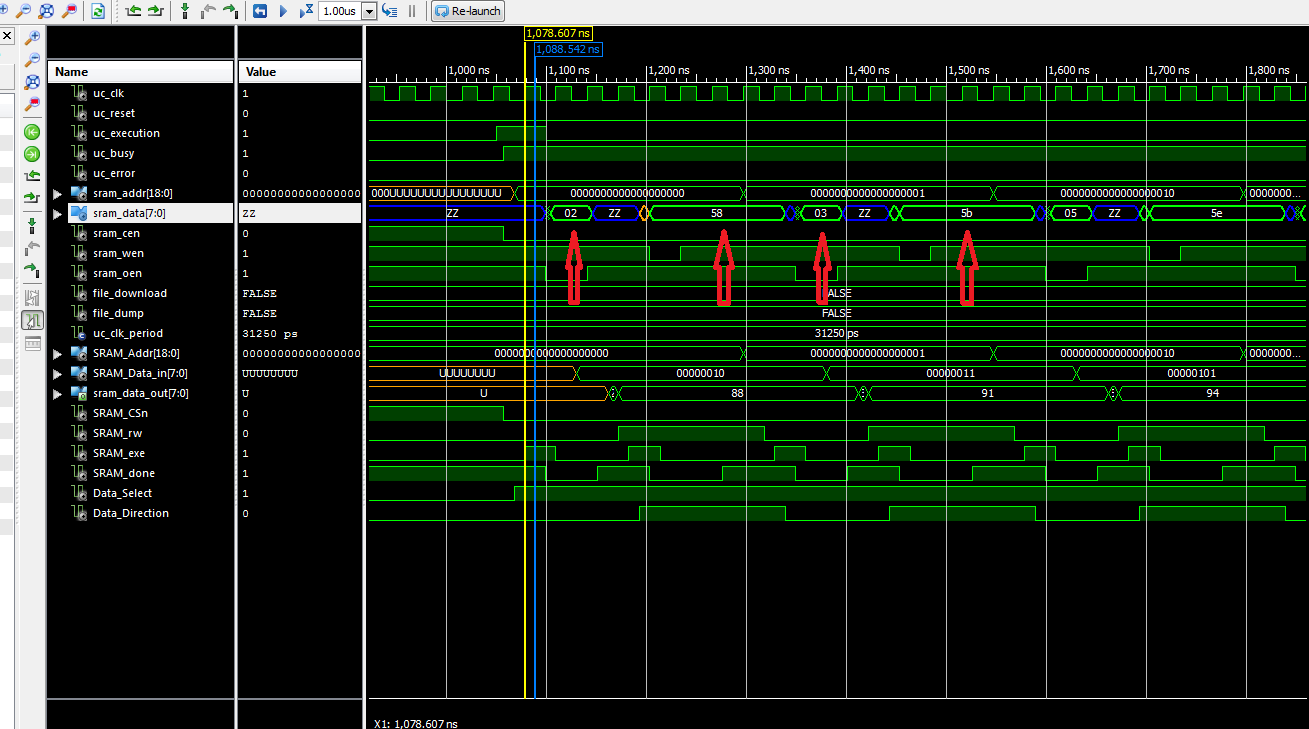Image resolution: width=1309 pixels, height=729 pixels.
Task: Run the simulation with the Run All button
Action: (283, 11)
